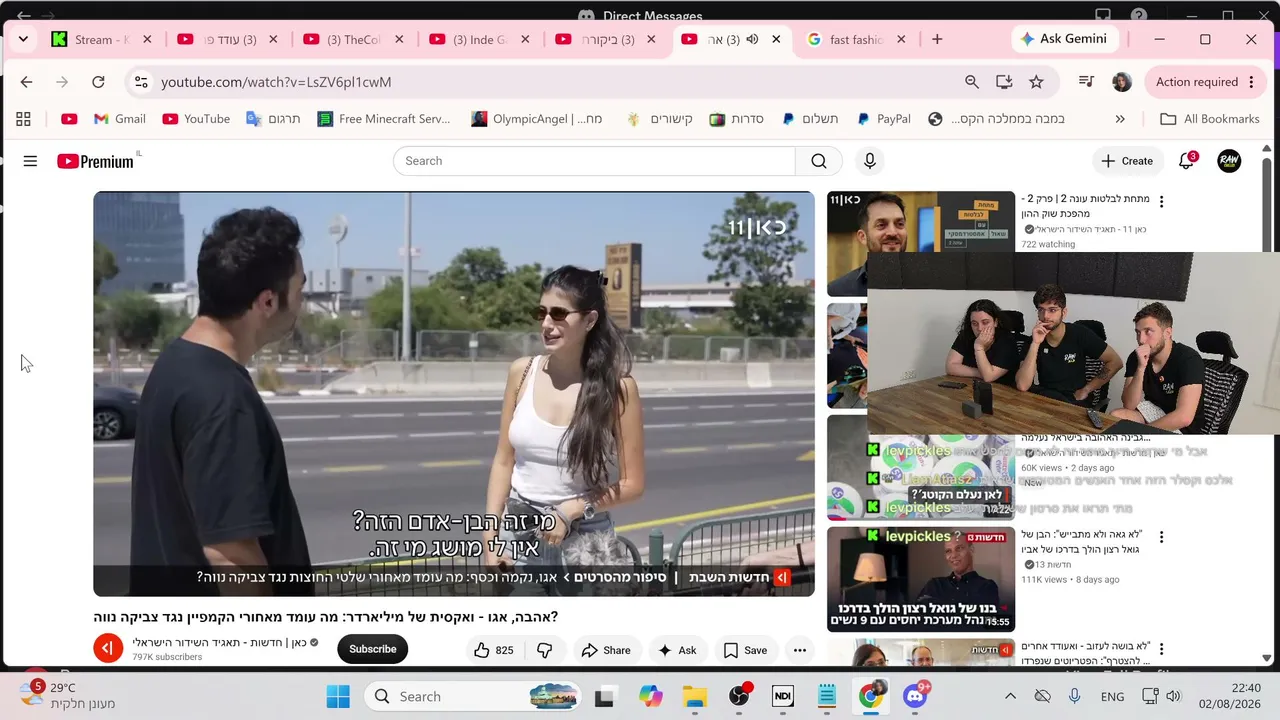Open Discord from the taskbar
The width and height of the screenshot is (1280, 720).
coord(915,696)
